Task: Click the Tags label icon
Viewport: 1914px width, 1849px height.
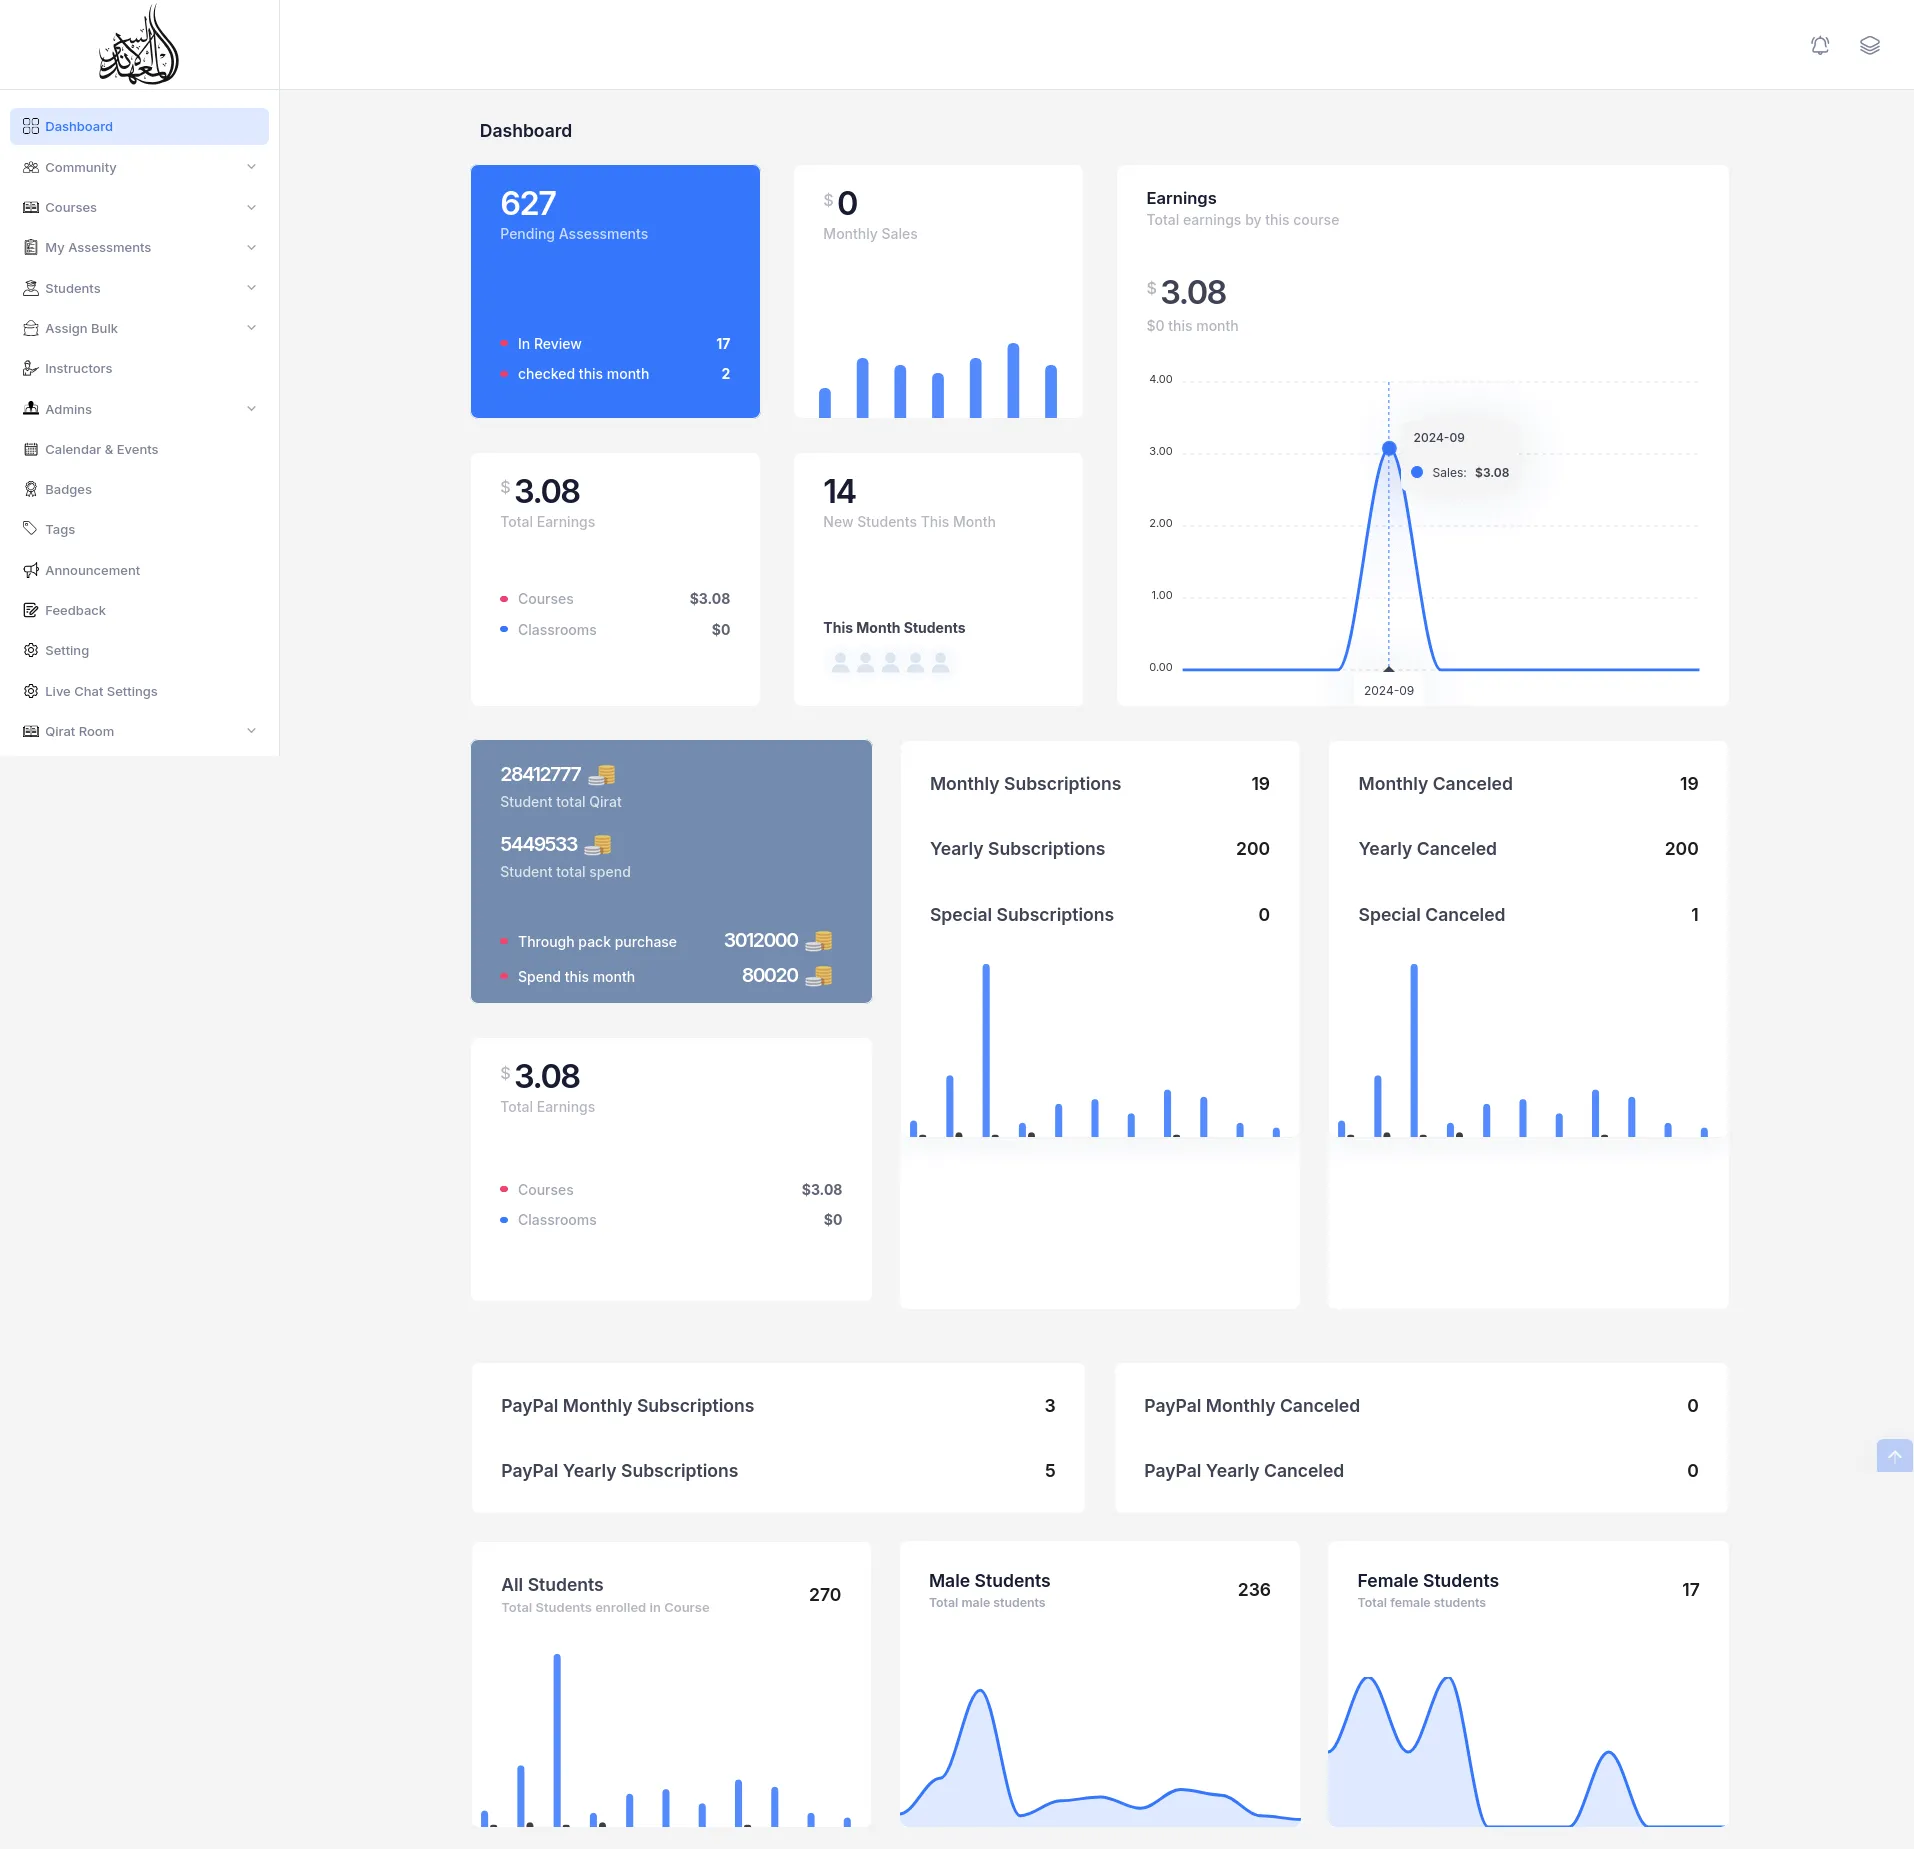Action: [x=31, y=529]
